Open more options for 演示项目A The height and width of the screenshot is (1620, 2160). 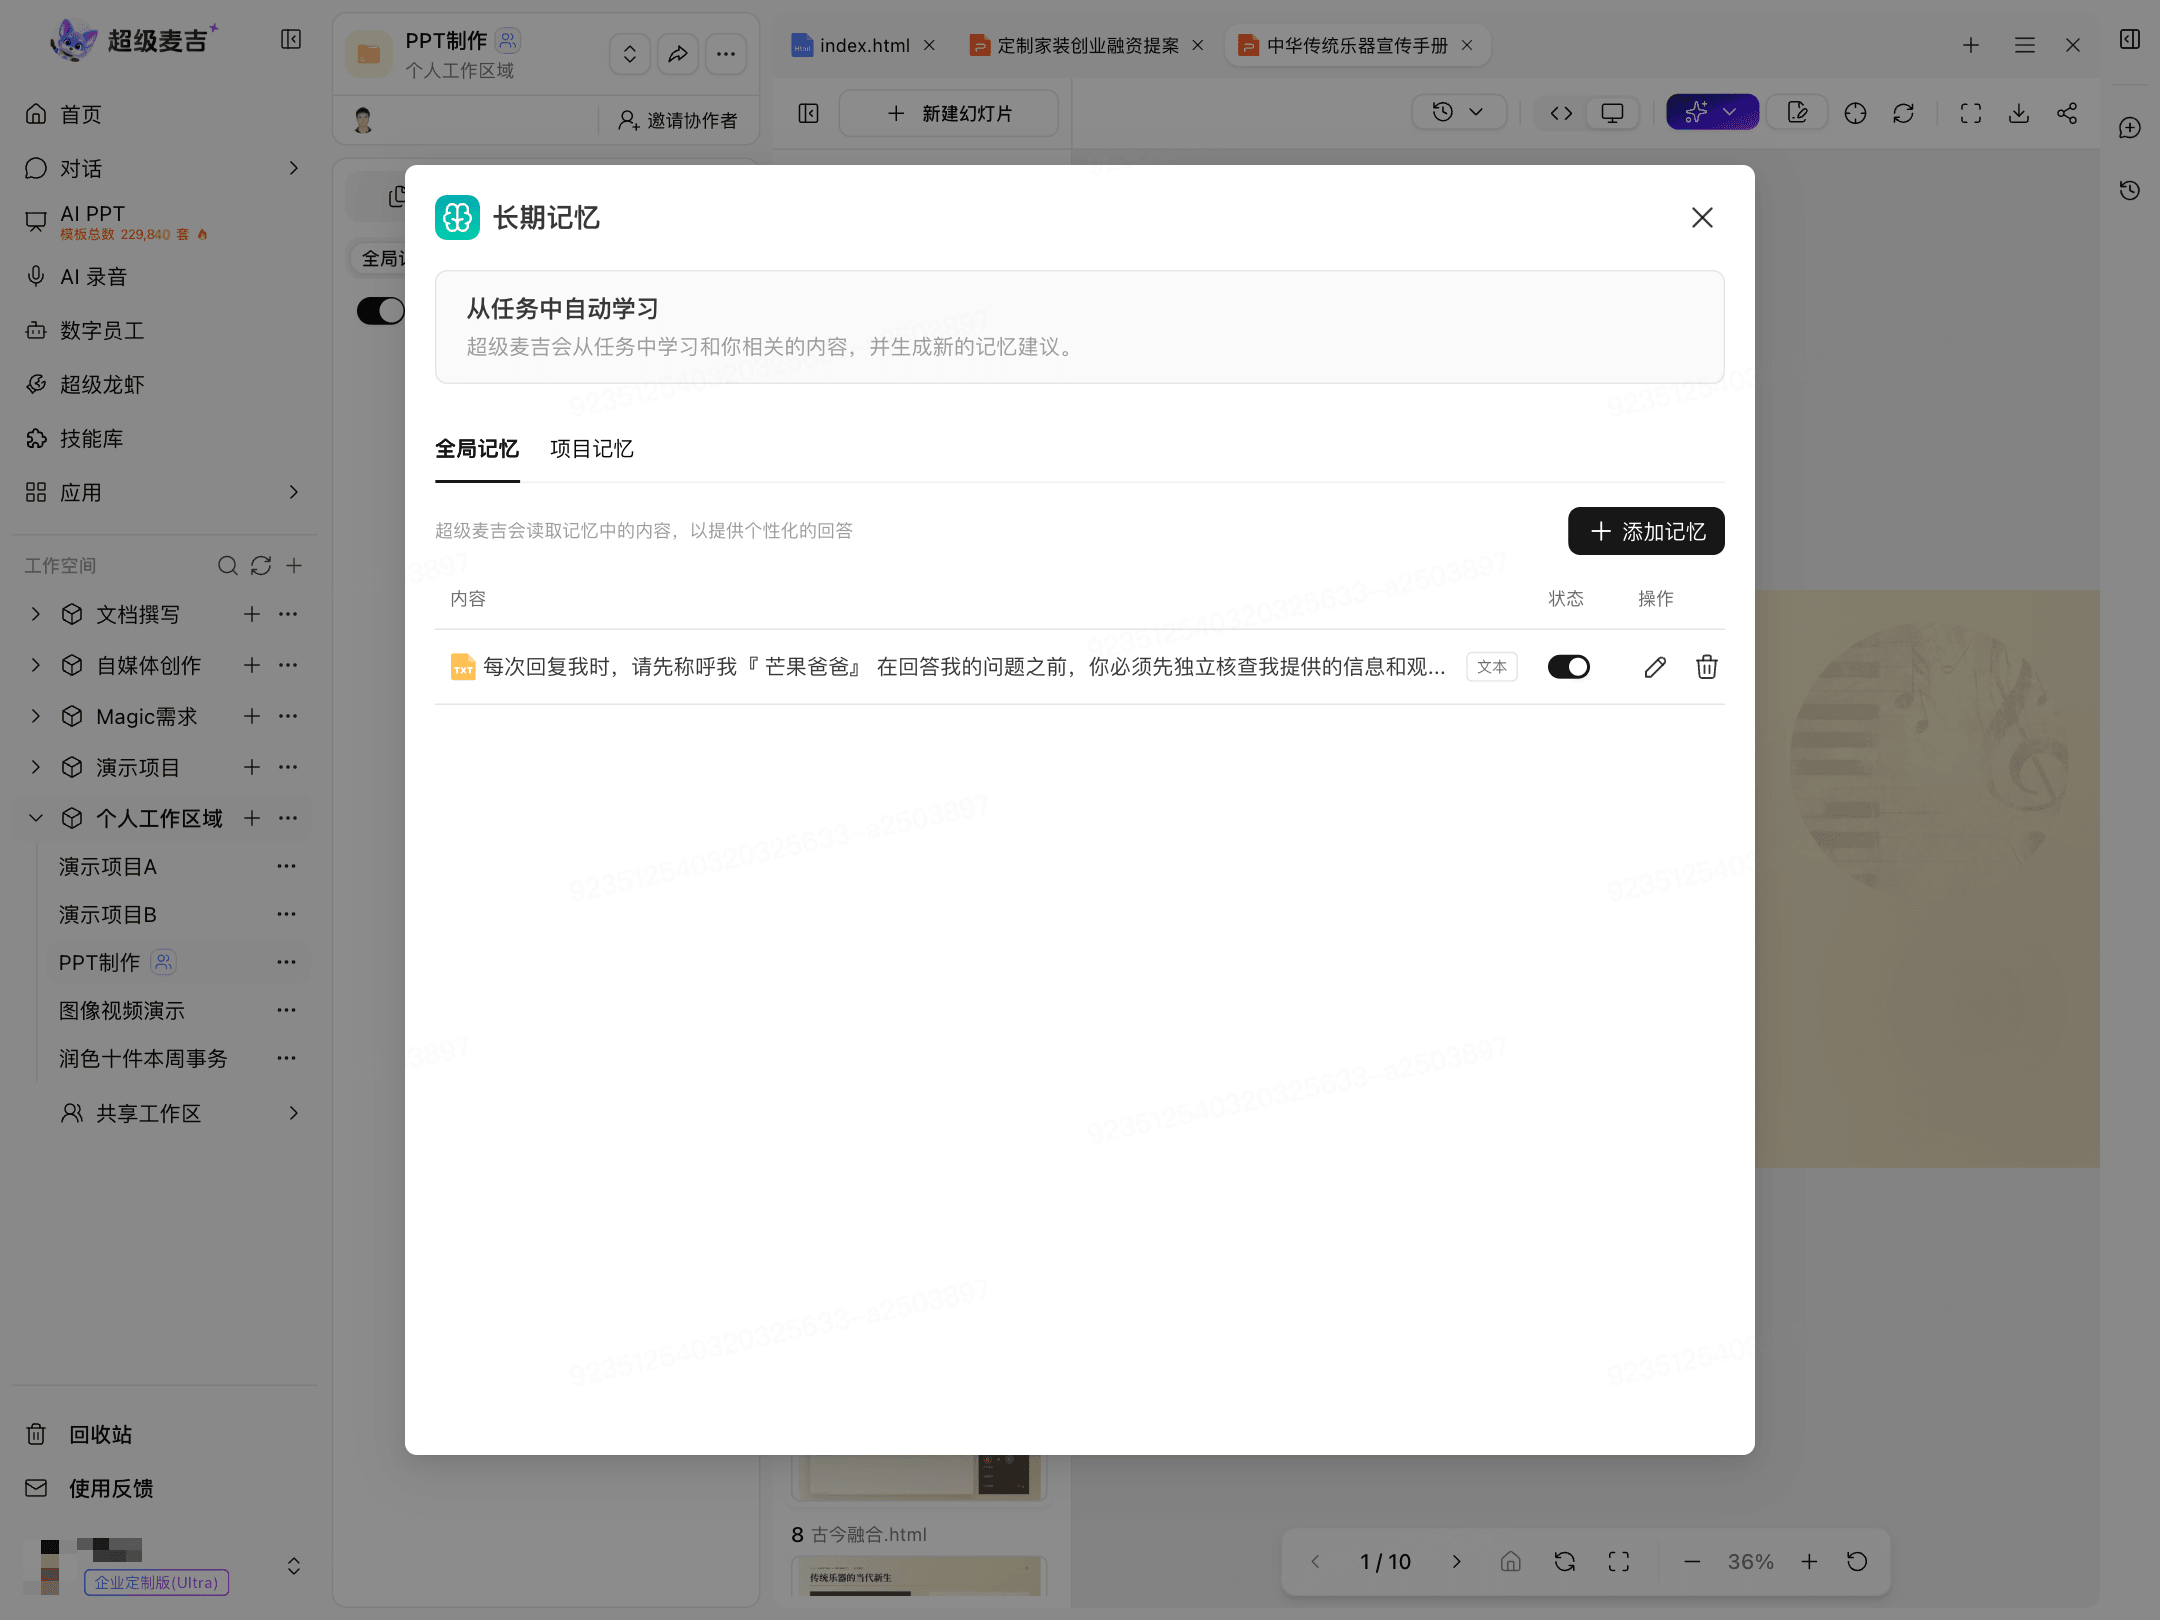point(287,866)
